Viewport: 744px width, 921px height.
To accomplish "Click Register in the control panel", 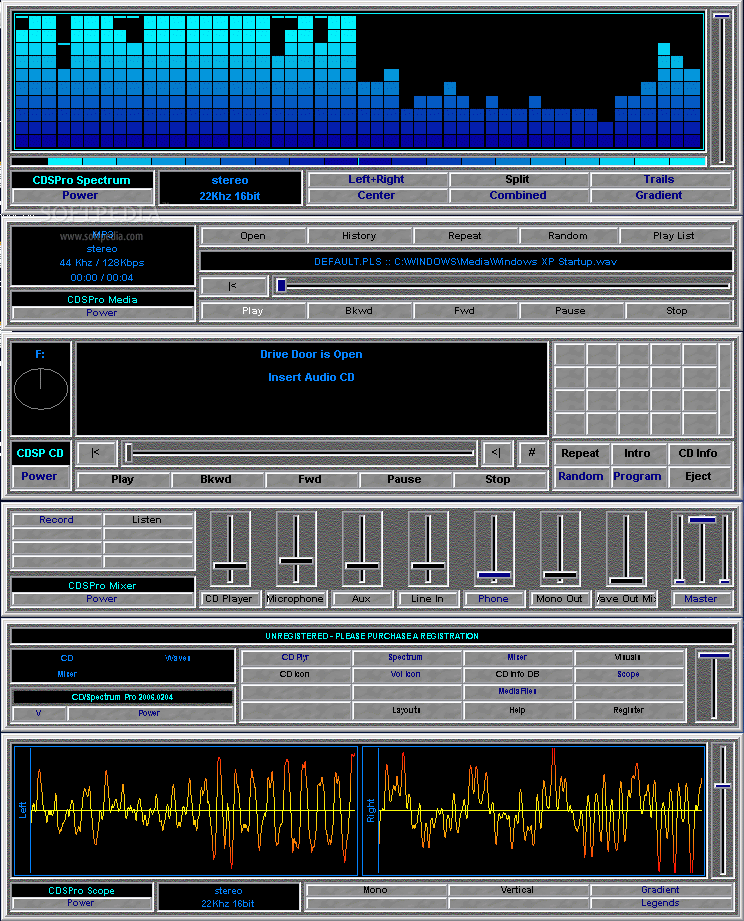I will (x=628, y=711).
